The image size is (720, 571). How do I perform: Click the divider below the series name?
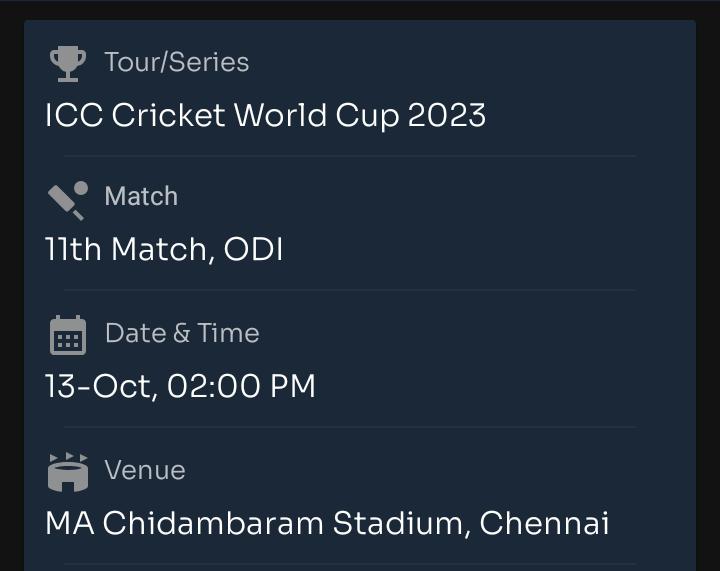pyautogui.click(x=350, y=156)
